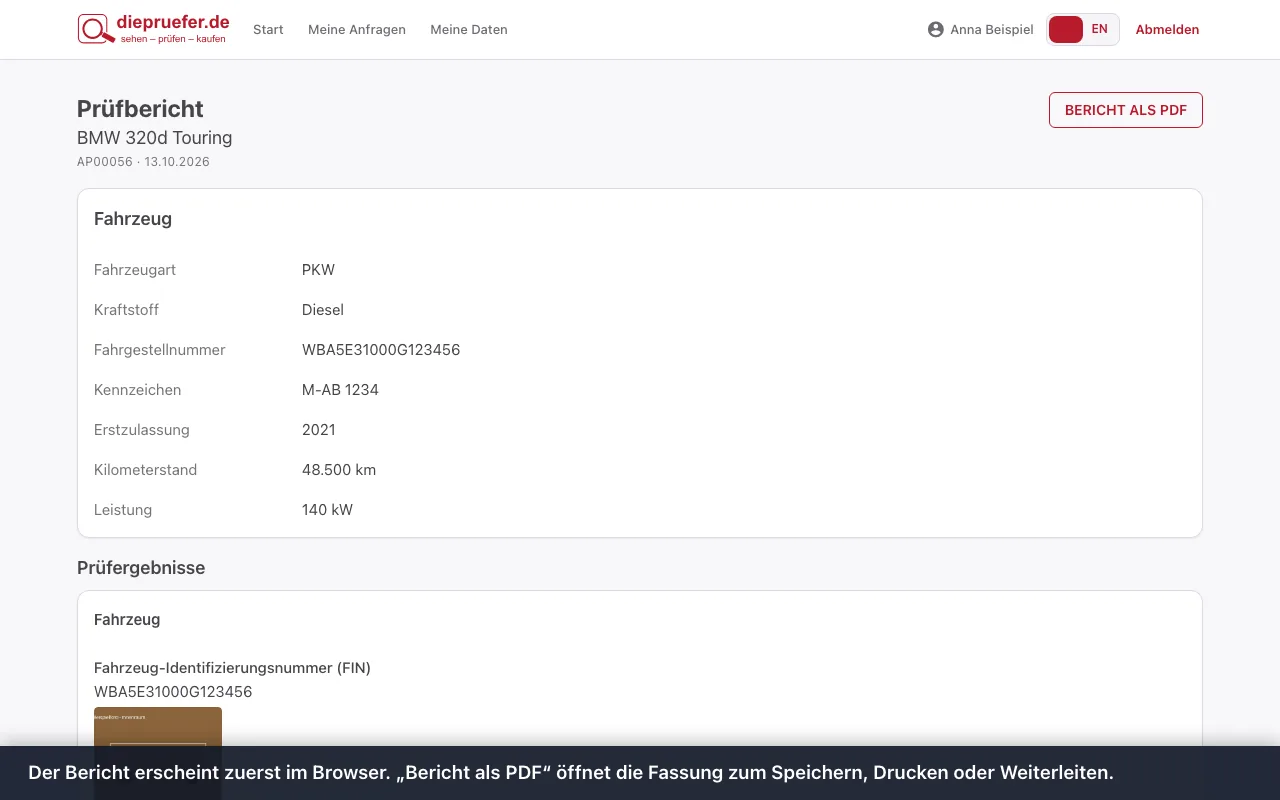Image resolution: width=1280 pixels, height=800 pixels.
Task: Click the Prüfergebnisse section heading
Action: click(141, 568)
